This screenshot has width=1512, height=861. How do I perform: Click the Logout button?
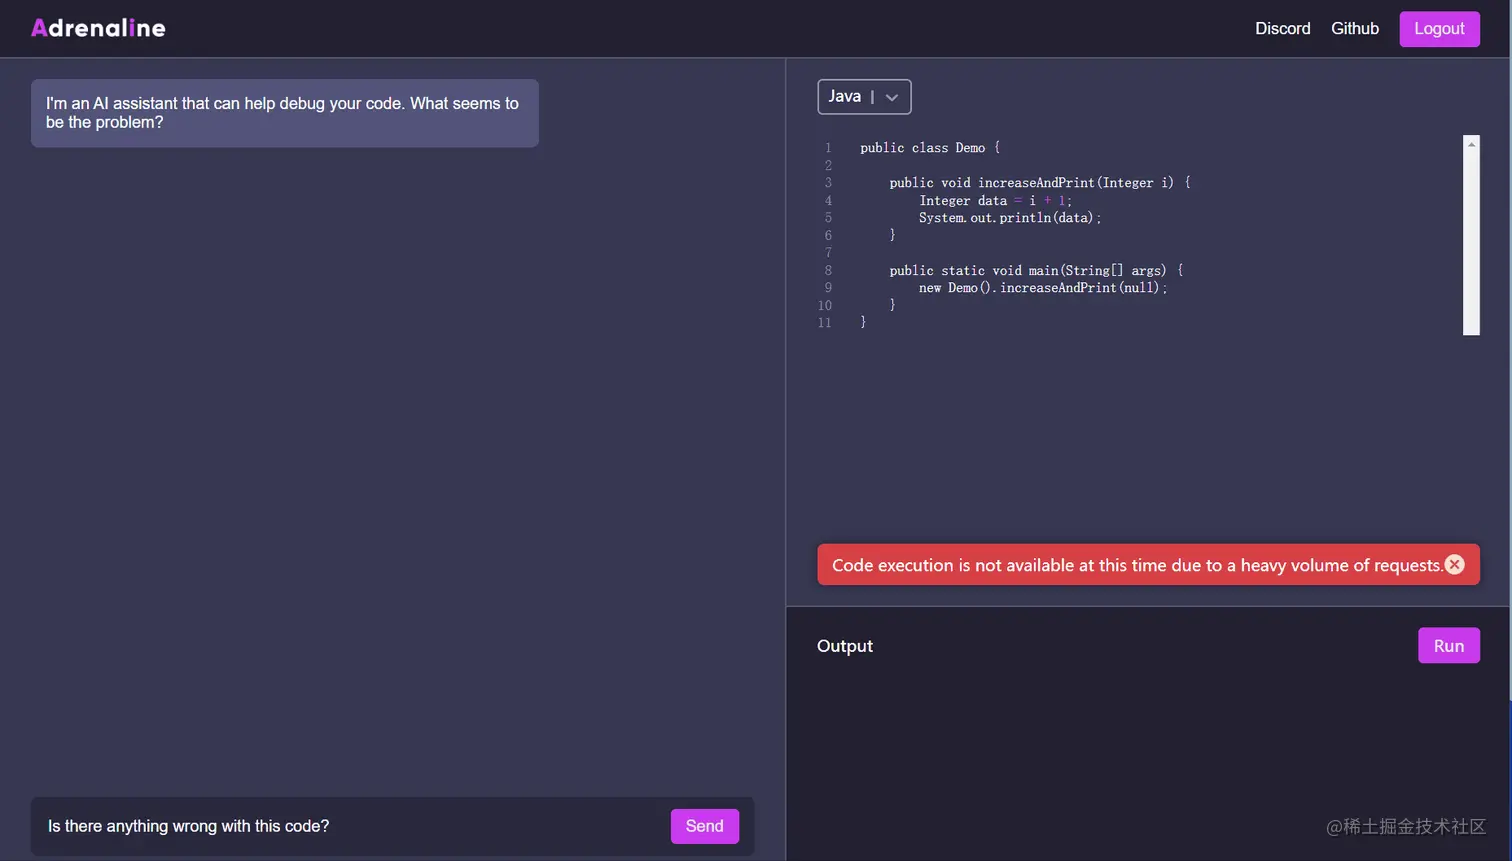coord(1439,28)
